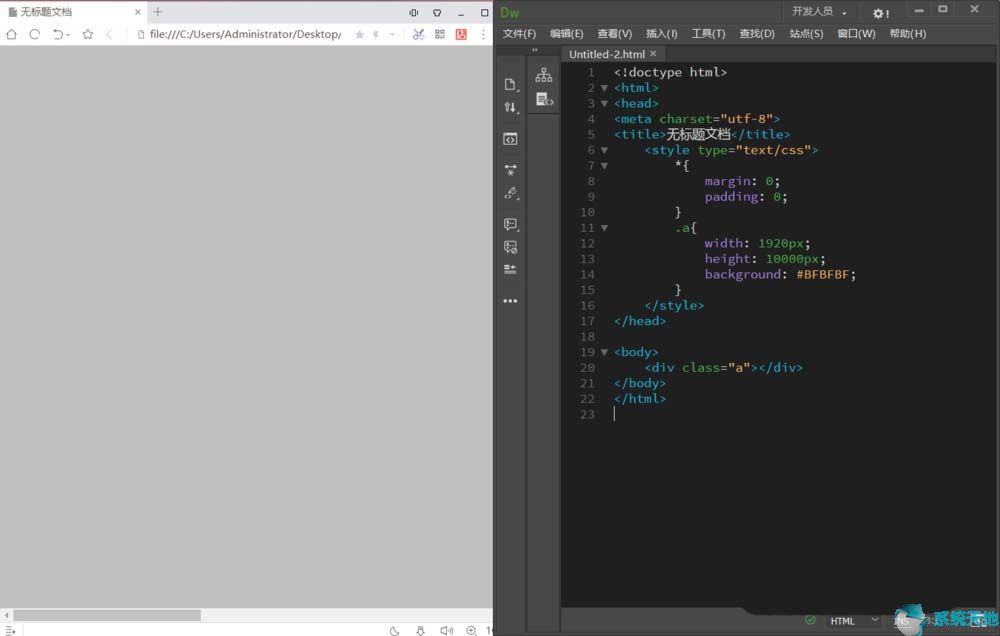This screenshot has width=1000, height=636.
Task: Click the browser Favorites star outline icon
Action: [87, 34]
